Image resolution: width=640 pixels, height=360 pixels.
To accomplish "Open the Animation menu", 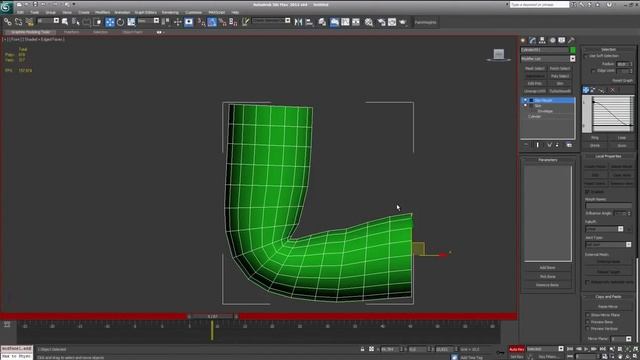I will click(122, 12).
